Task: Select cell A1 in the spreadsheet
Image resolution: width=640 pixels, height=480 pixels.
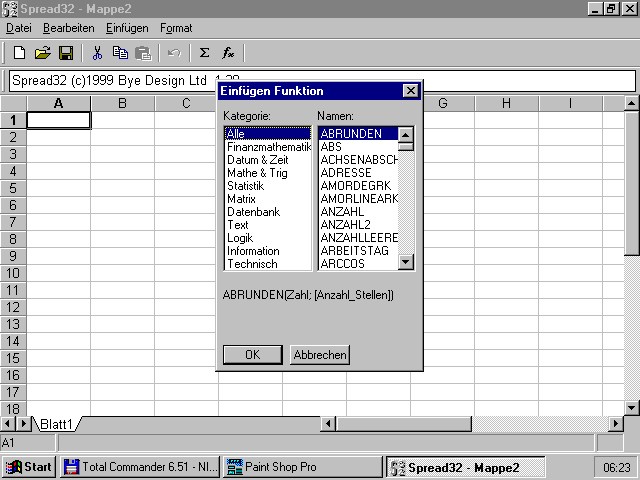Action: coord(58,120)
